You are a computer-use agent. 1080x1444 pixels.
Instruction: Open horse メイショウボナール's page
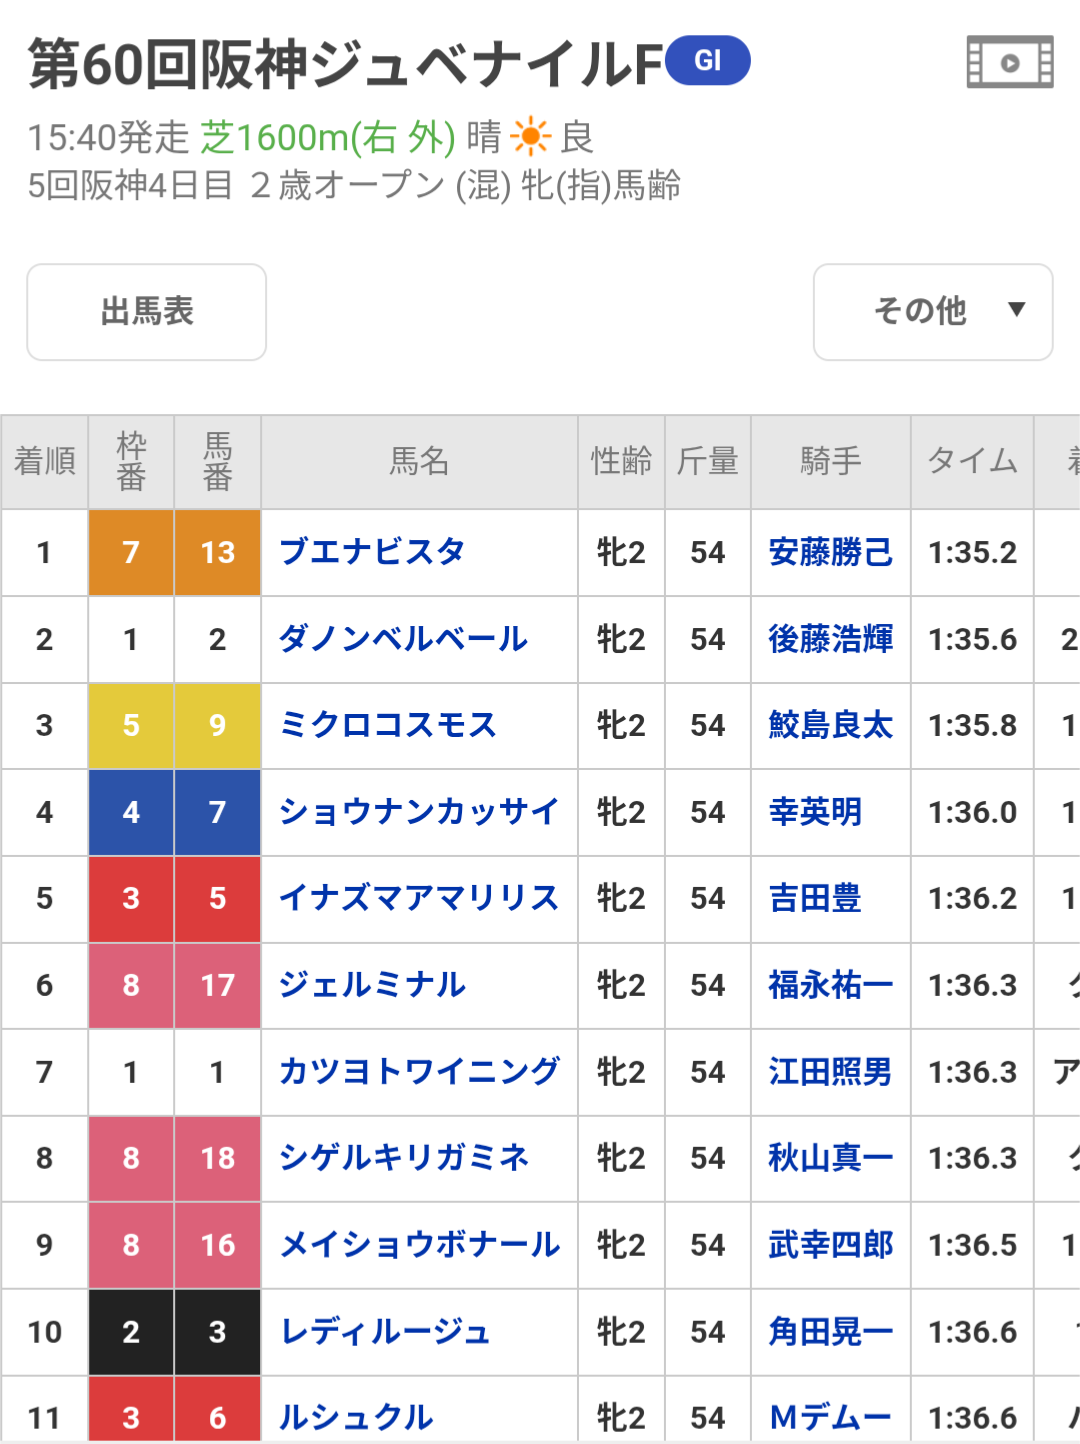pyautogui.click(x=419, y=1245)
